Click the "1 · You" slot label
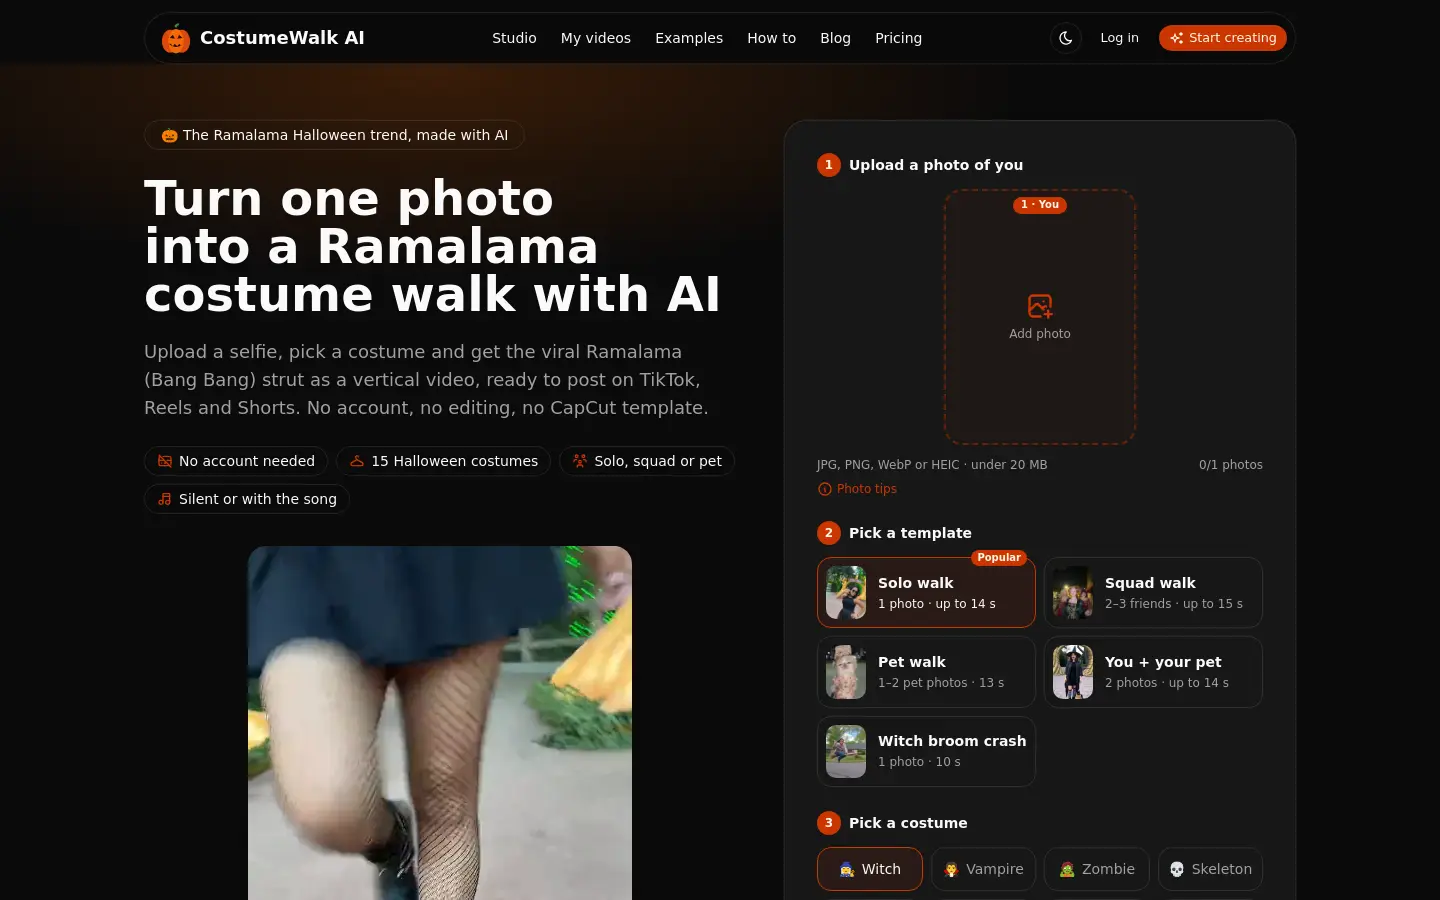Viewport: 1440px width, 900px height. [1040, 205]
